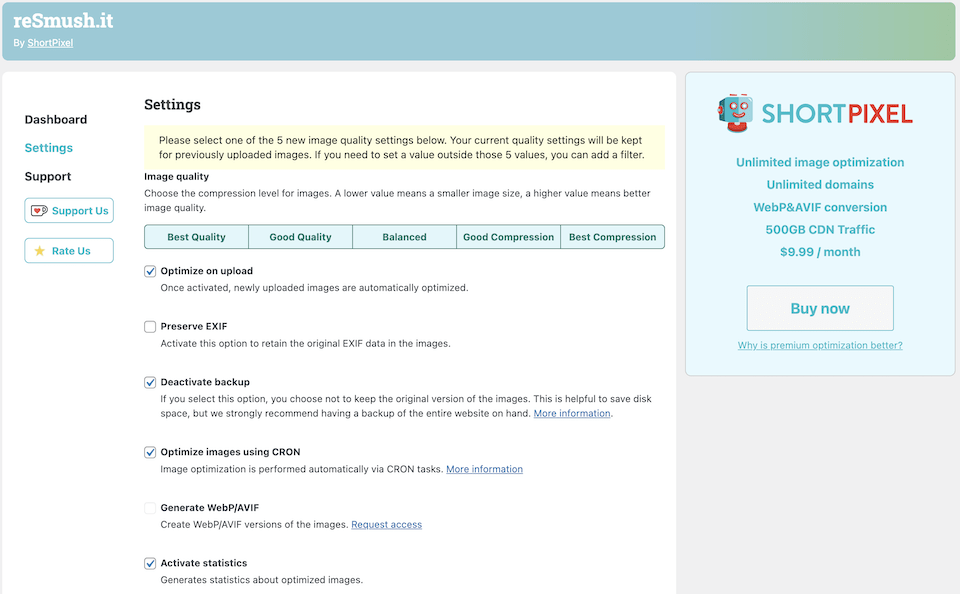The width and height of the screenshot is (960, 594).
Task: Click the Settings page heading
Action: (172, 105)
